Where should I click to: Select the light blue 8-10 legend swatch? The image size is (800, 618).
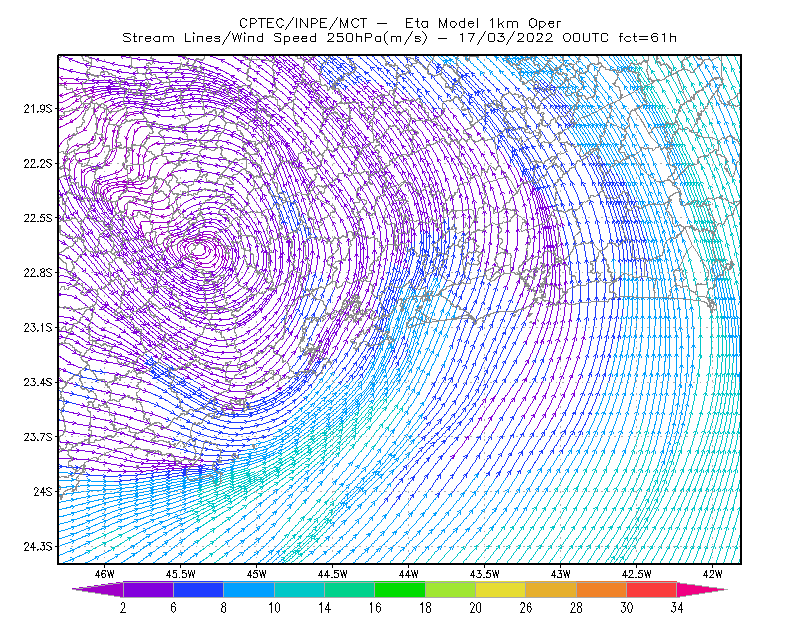pos(249,589)
